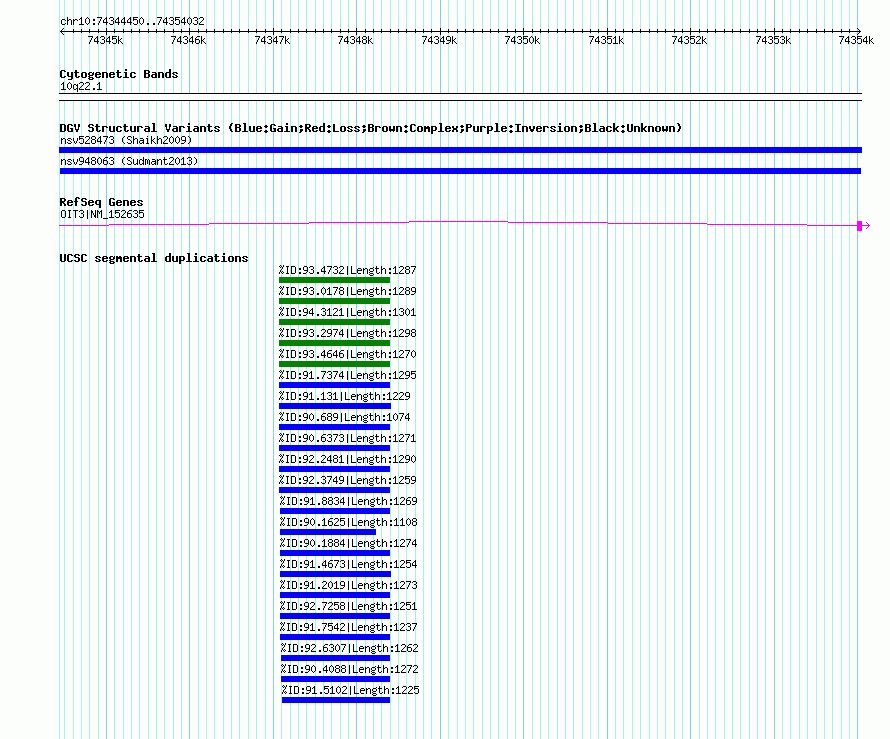Click green bar for %ID:93.2974|Length:1298
The height and width of the screenshot is (739, 890).
pyautogui.click(x=334, y=343)
